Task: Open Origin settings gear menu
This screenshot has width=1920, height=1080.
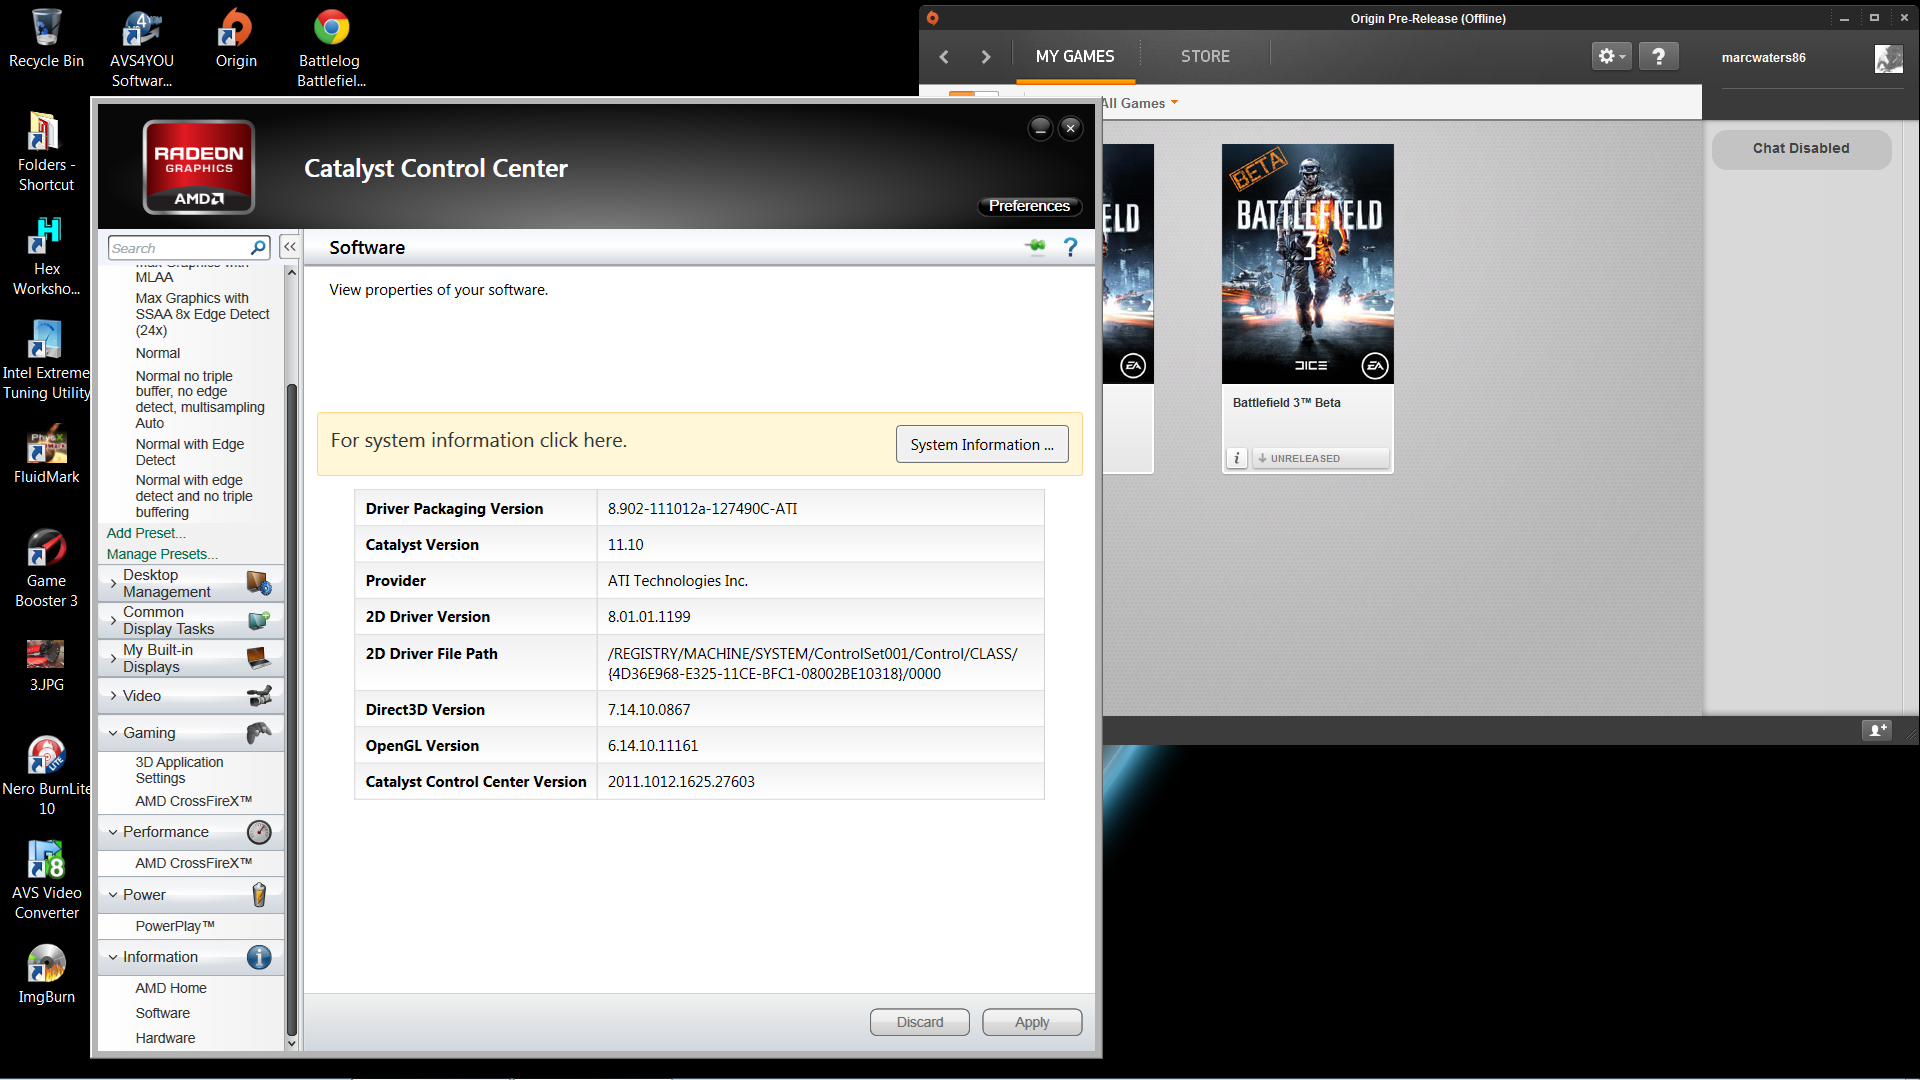Action: [1611, 56]
